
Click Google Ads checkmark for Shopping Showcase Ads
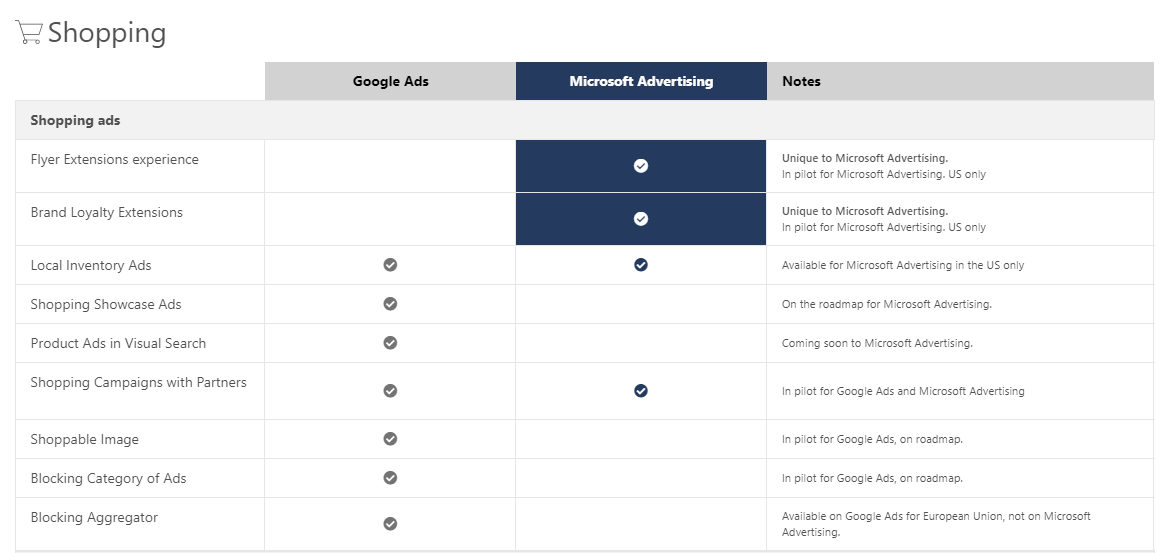click(390, 304)
